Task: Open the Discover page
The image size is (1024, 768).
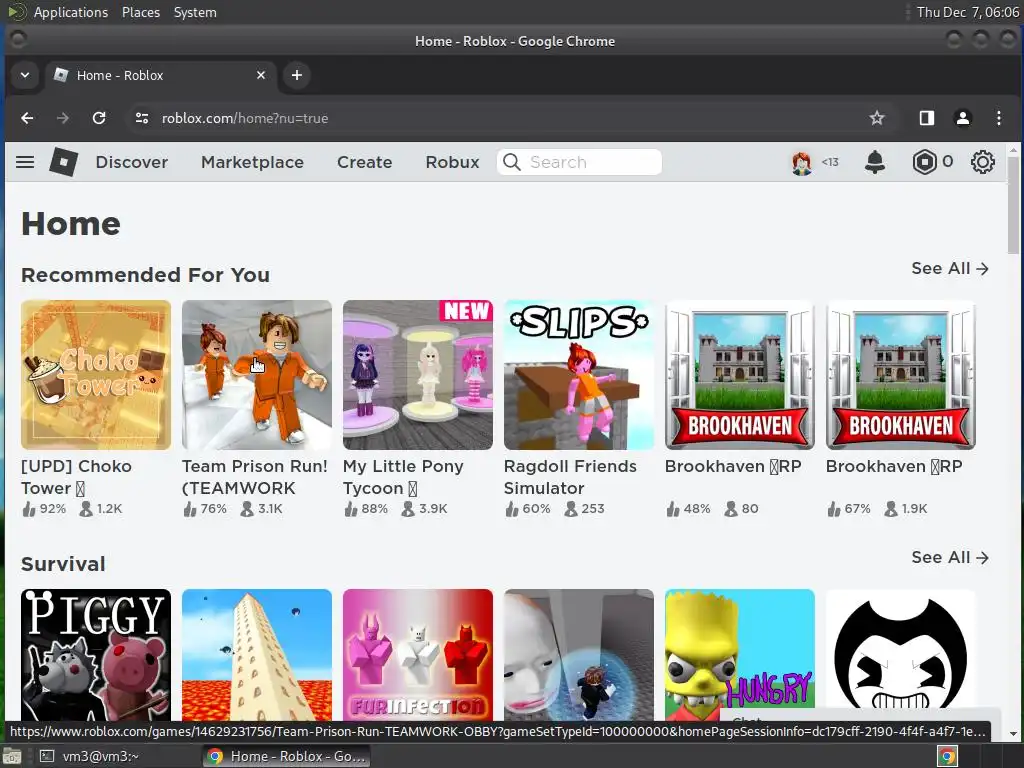Action: point(131,162)
